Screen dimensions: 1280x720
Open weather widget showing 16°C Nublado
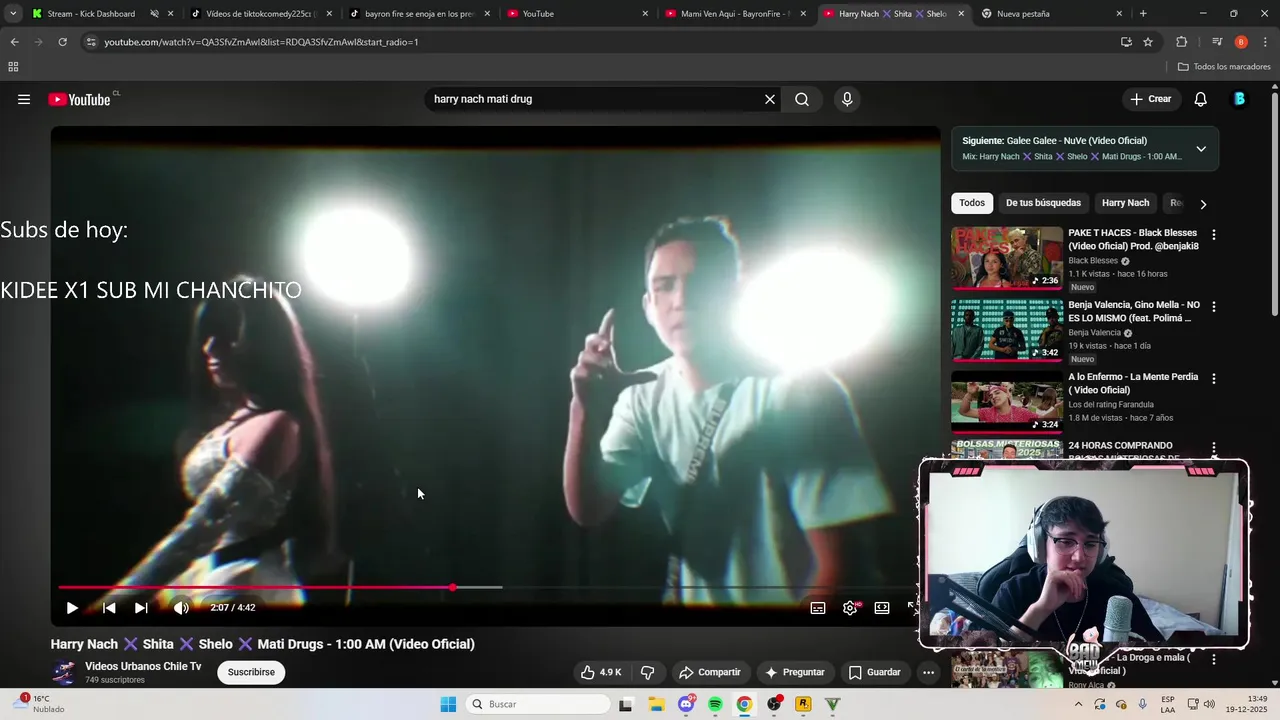pyautogui.click(x=40, y=704)
